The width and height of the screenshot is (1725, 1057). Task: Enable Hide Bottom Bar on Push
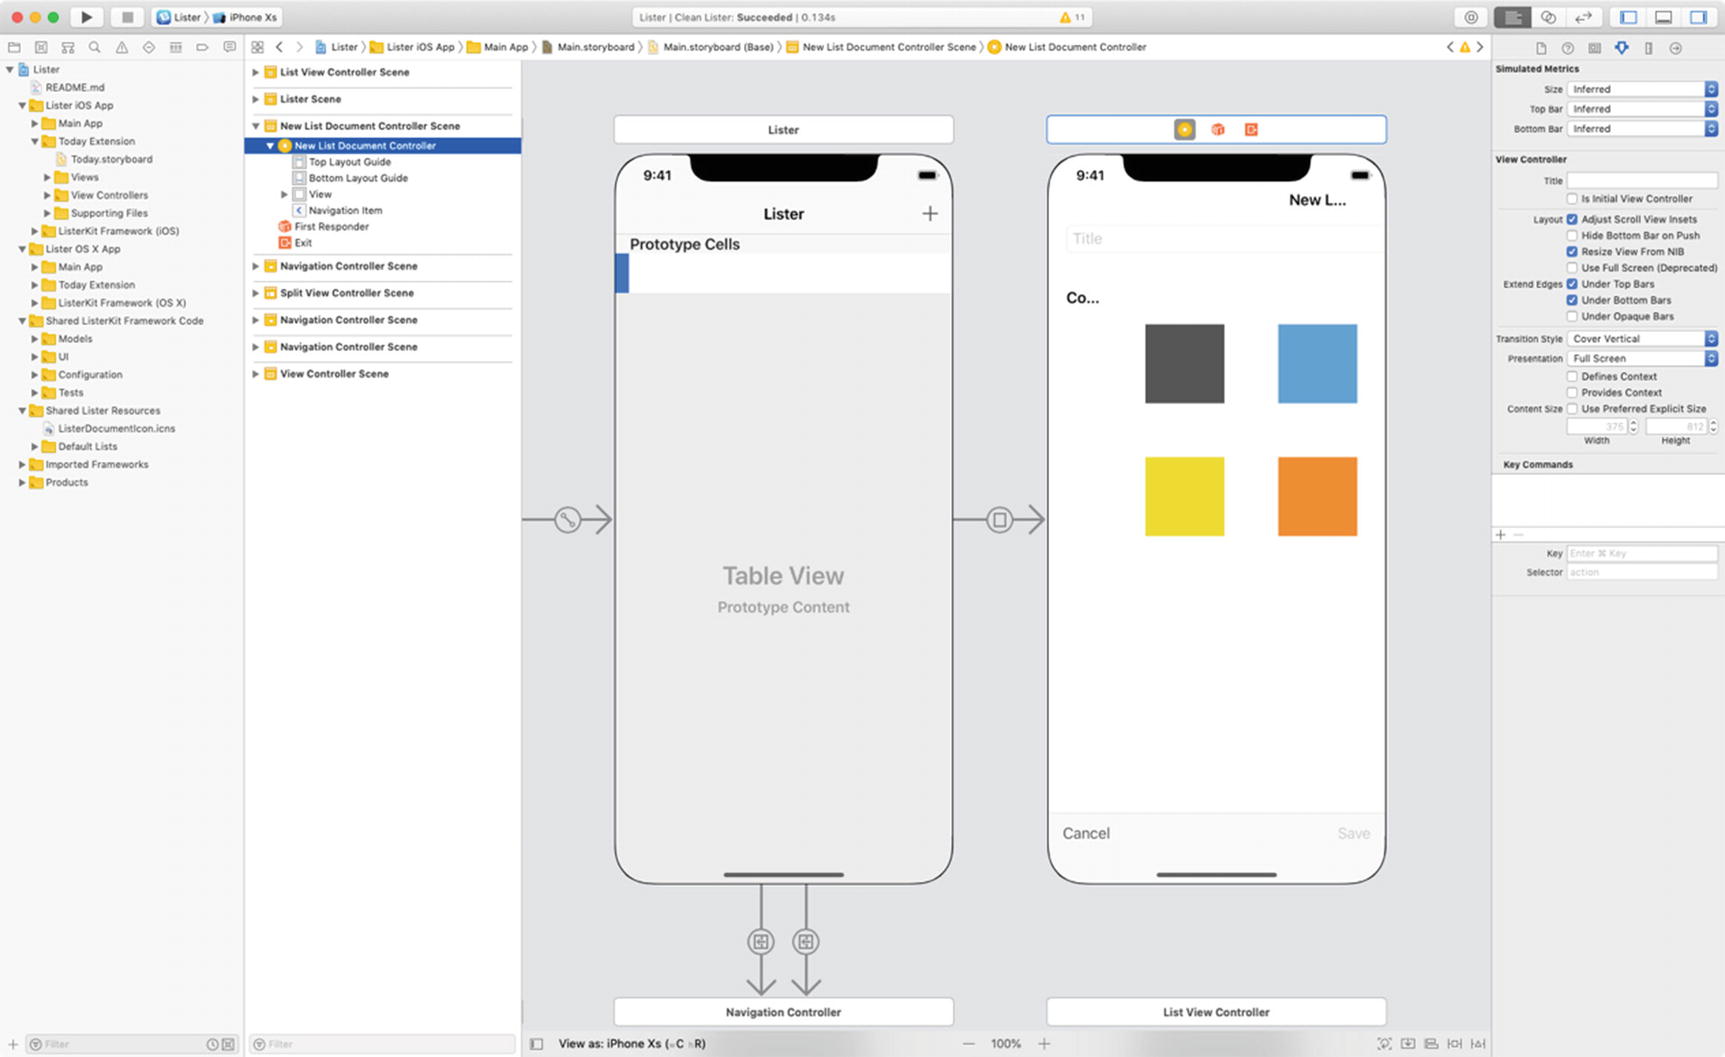[1572, 235]
